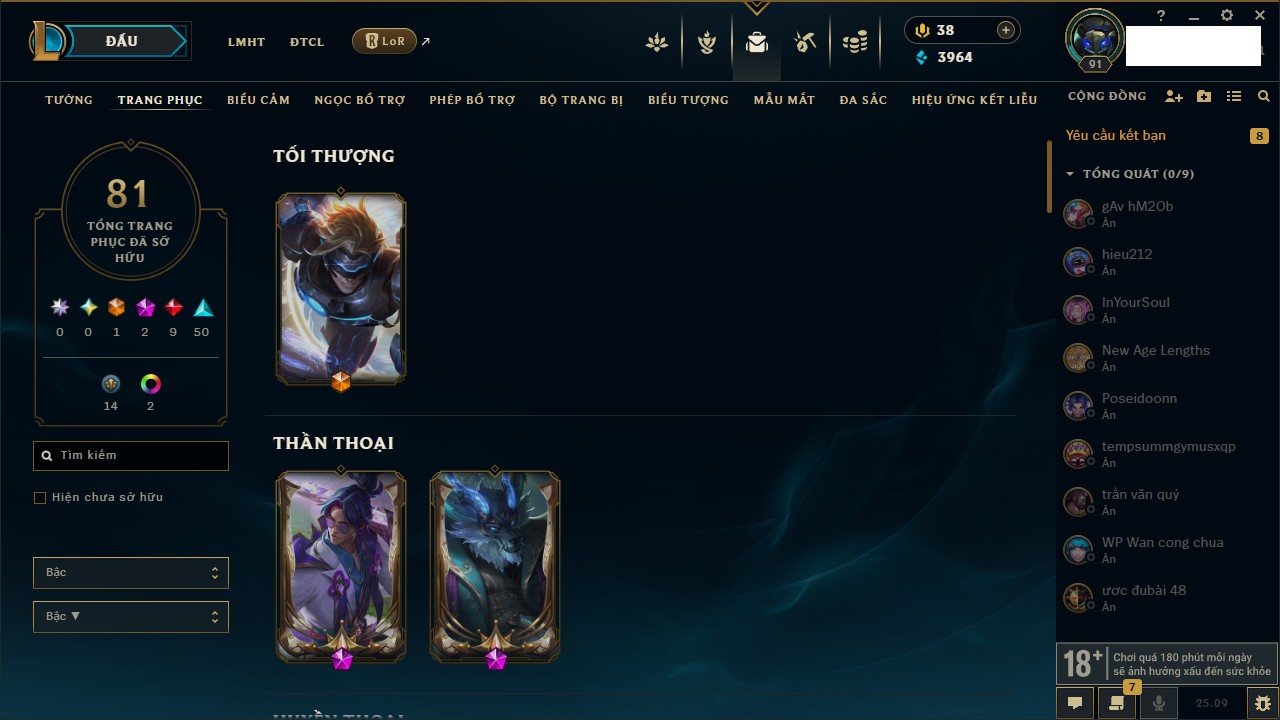Click the skin list scrollbar
Screen dimensions: 1280x720
pyautogui.click(x=1049, y=177)
